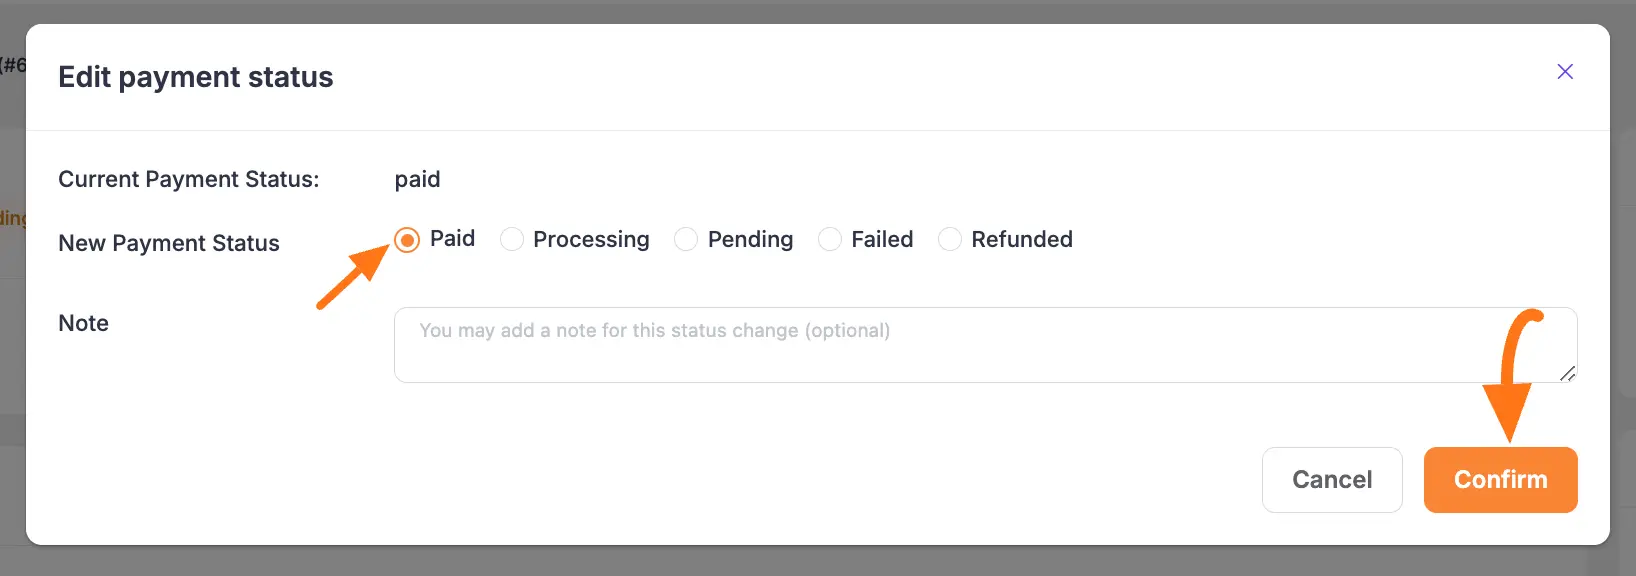Screen dimensions: 1636x576
Task: Choose Pending as new payment status
Action: (686, 239)
